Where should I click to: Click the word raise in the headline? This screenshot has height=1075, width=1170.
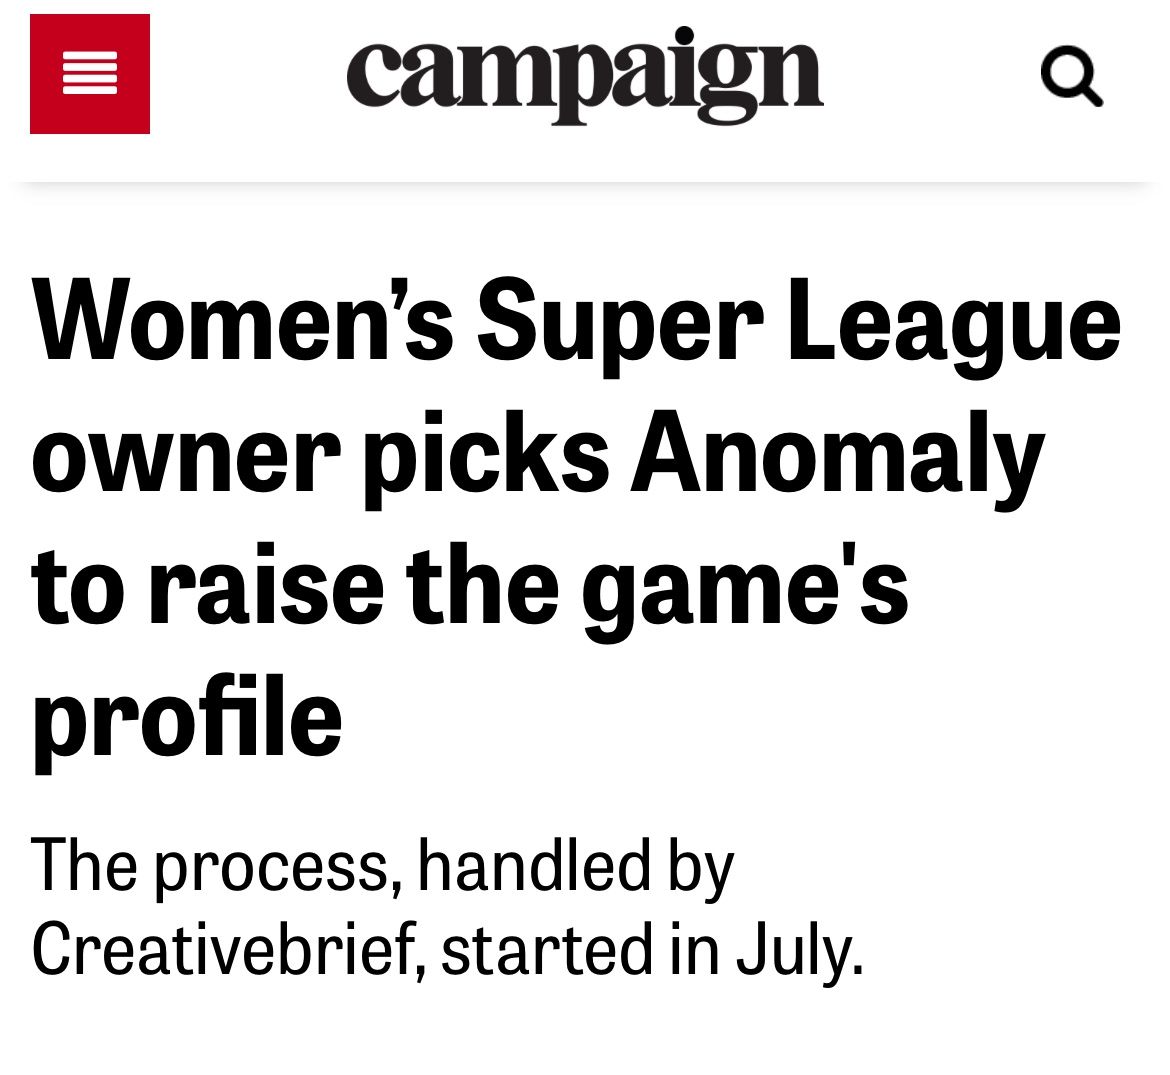266,586
